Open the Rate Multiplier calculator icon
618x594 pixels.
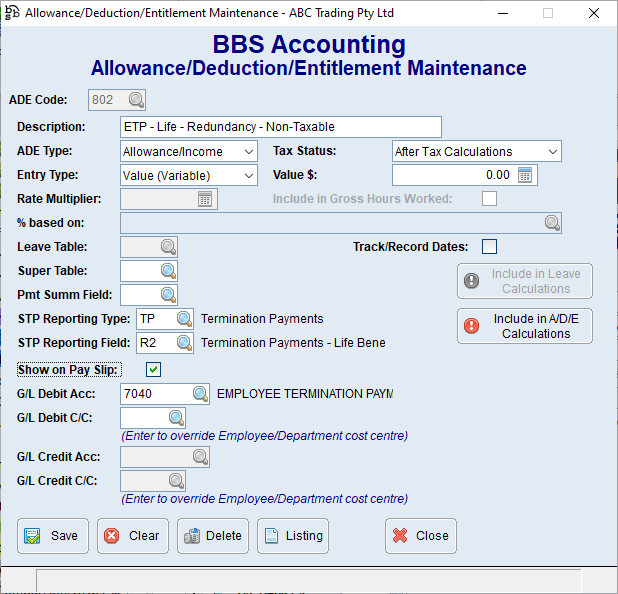(205, 199)
